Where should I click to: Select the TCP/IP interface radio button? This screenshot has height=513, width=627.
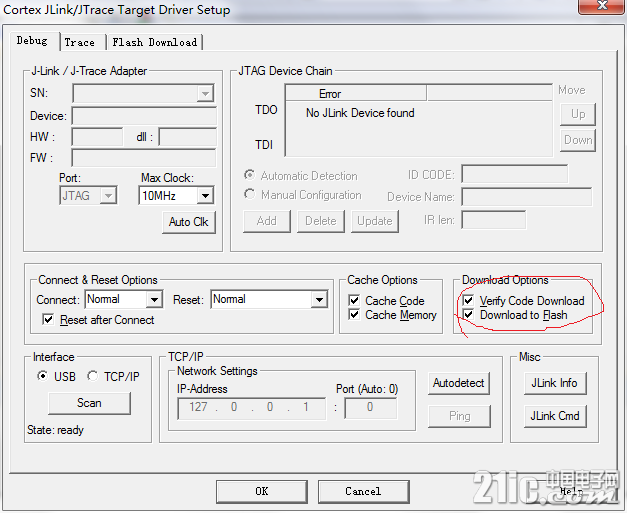click(x=93, y=376)
